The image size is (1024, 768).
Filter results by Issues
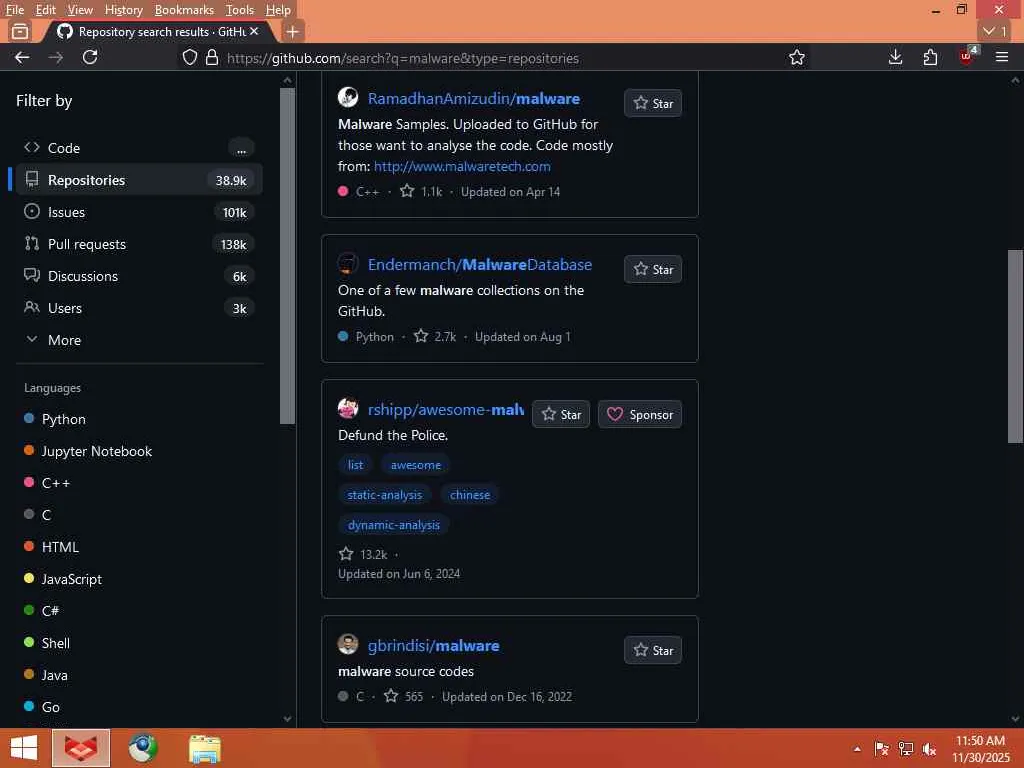coord(138,212)
